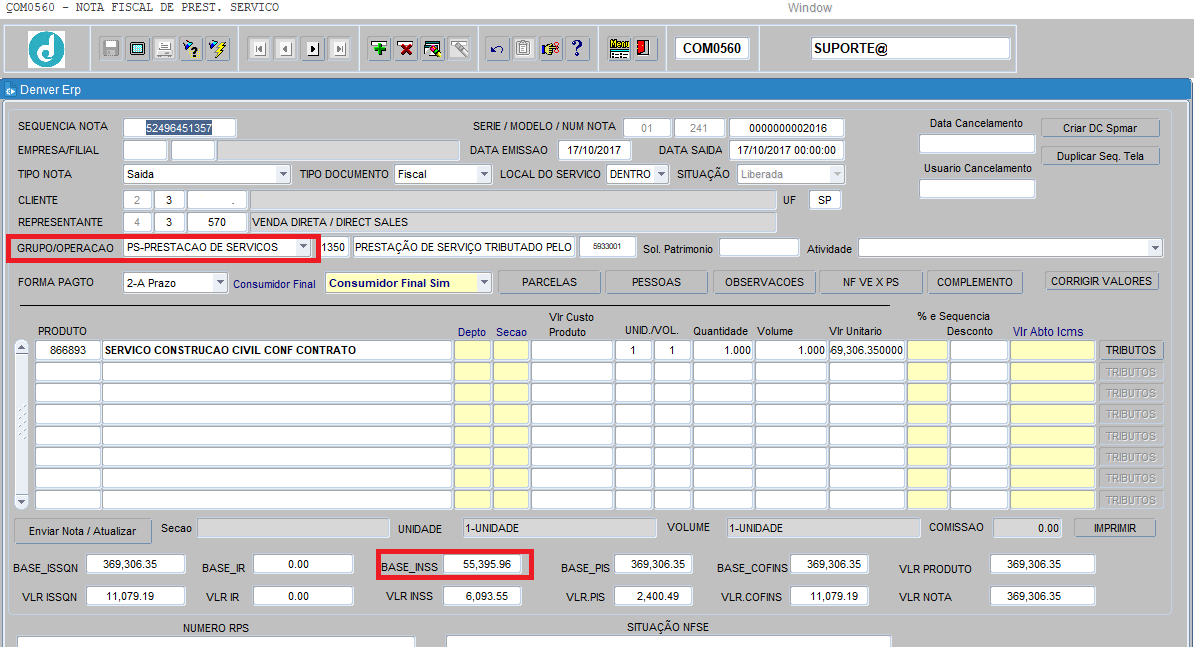Click the product description SERVICO CONSTRUCAO CIVIL CONF CONTRATO
The height and width of the screenshot is (647, 1194).
tap(277, 350)
